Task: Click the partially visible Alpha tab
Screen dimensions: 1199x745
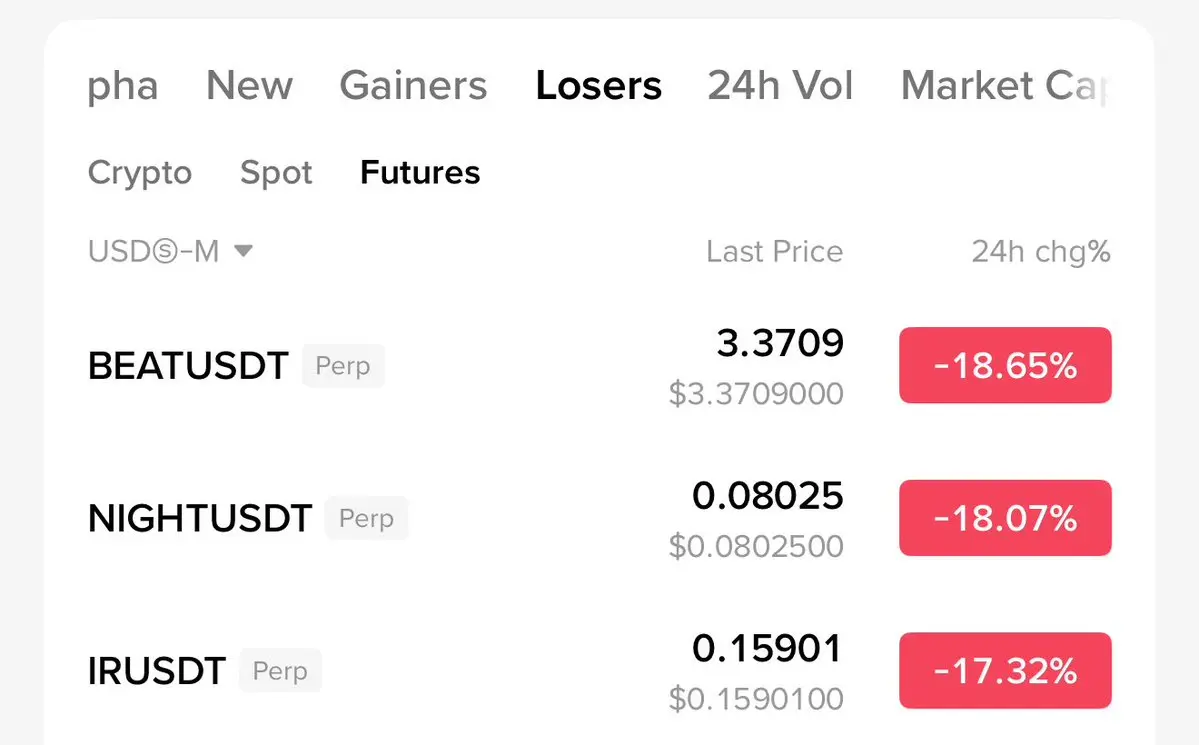Action: (x=122, y=86)
